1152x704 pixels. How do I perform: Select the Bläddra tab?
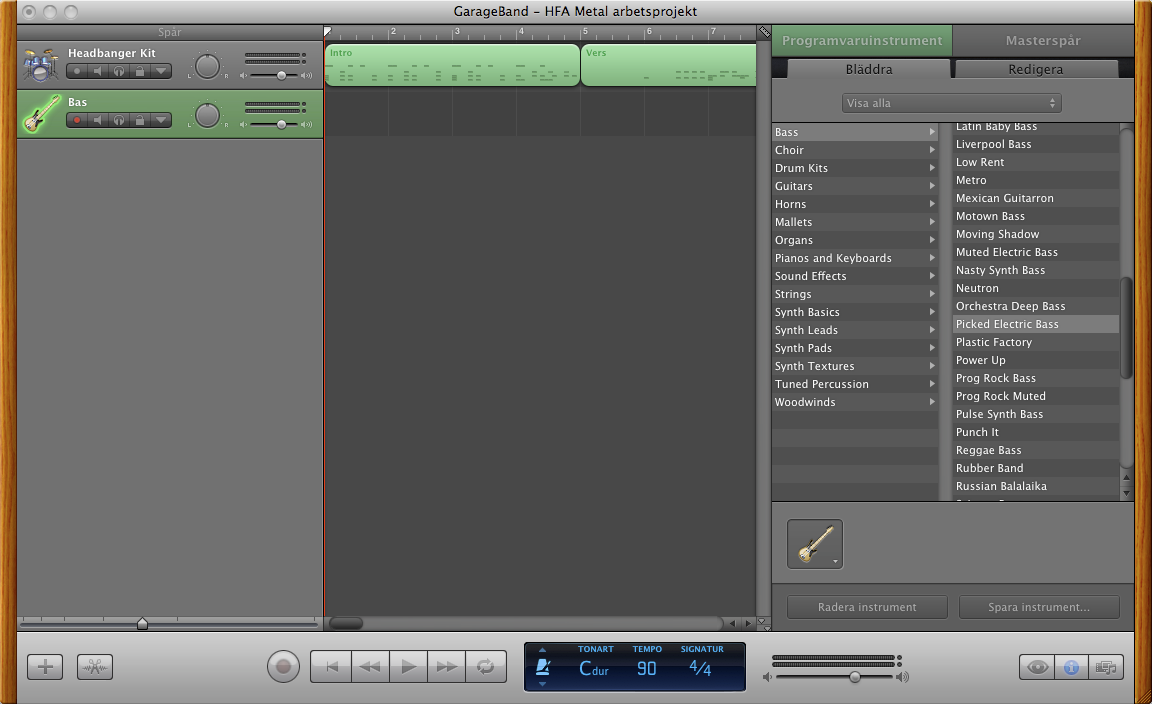tap(868, 69)
